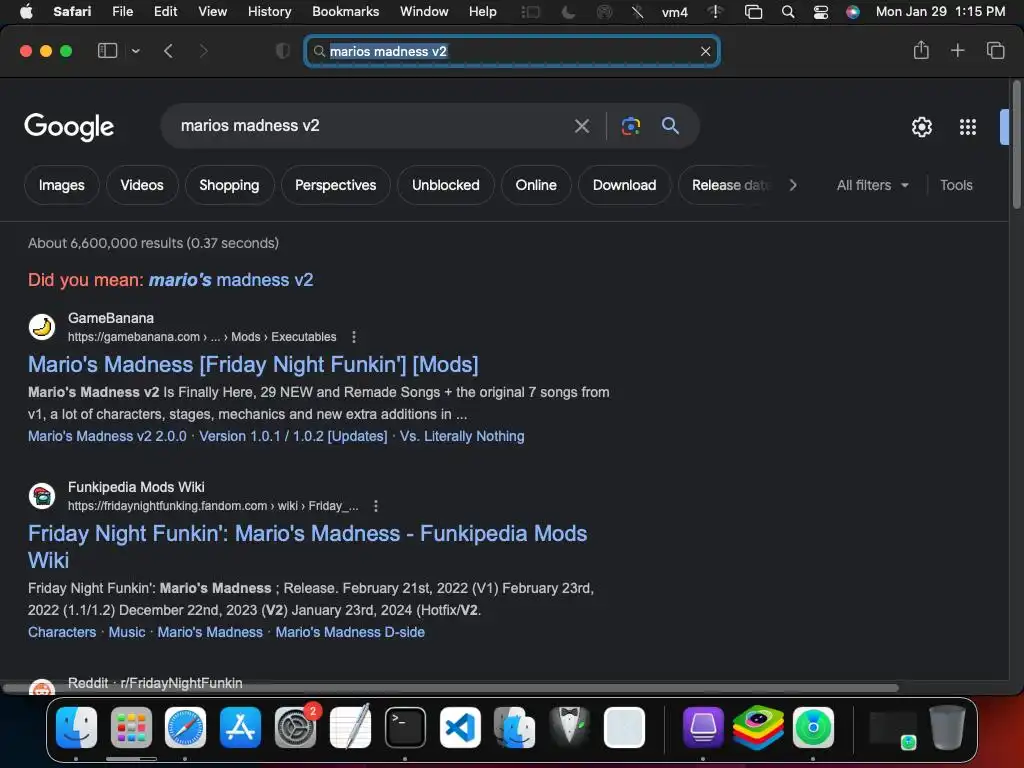1024x768 pixels.
Task: Click the Safari address bar field
Action: point(512,51)
